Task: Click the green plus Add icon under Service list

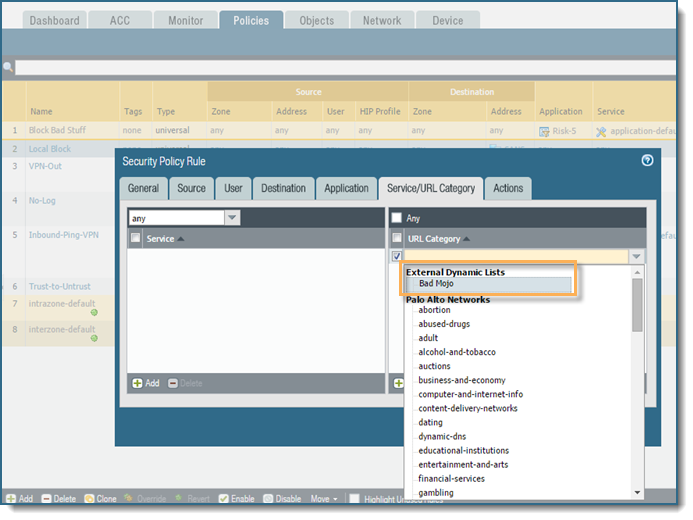Action: point(137,383)
